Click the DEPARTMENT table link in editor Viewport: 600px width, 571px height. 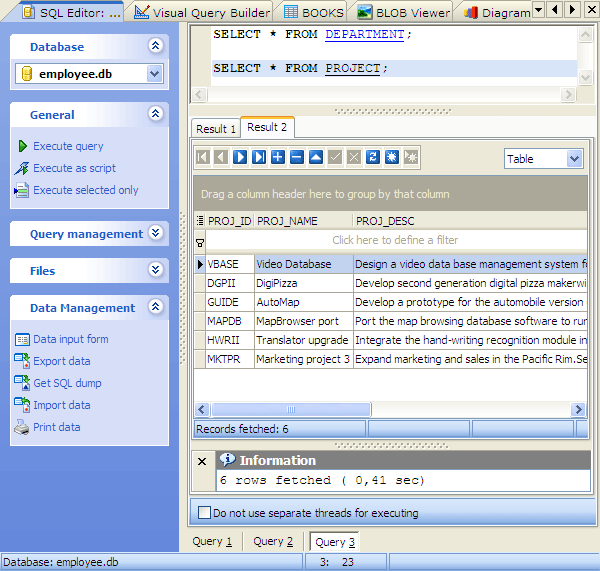pyautogui.click(x=365, y=34)
